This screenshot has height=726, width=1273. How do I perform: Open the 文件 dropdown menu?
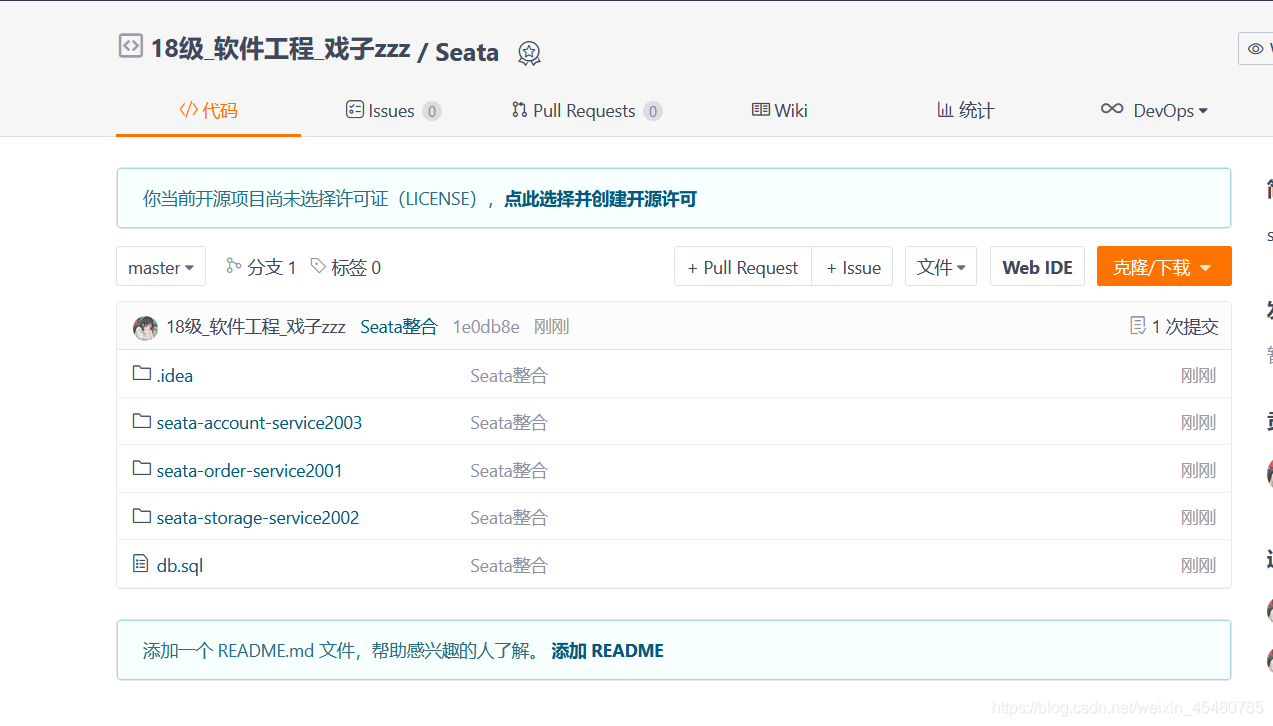pyautogui.click(x=941, y=267)
